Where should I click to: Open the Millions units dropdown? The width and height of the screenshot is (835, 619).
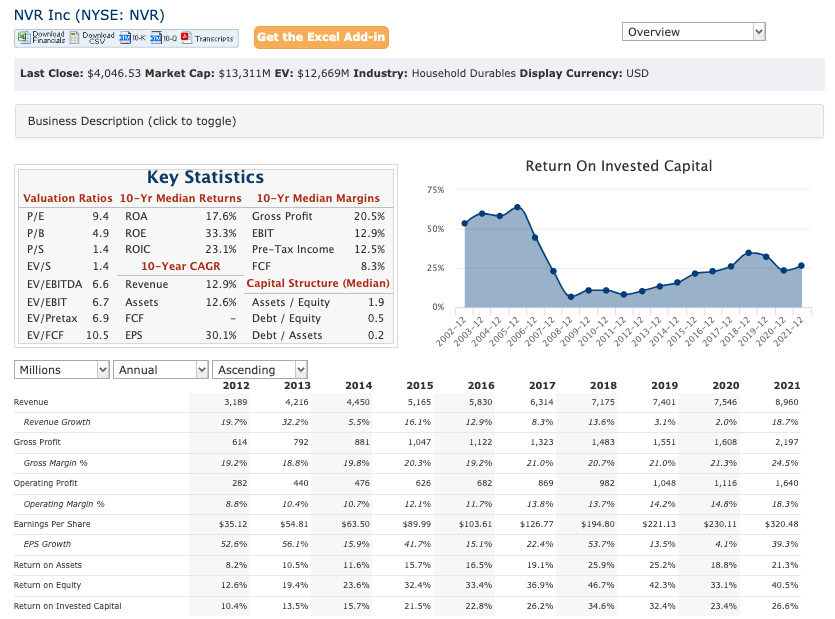(x=62, y=370)
